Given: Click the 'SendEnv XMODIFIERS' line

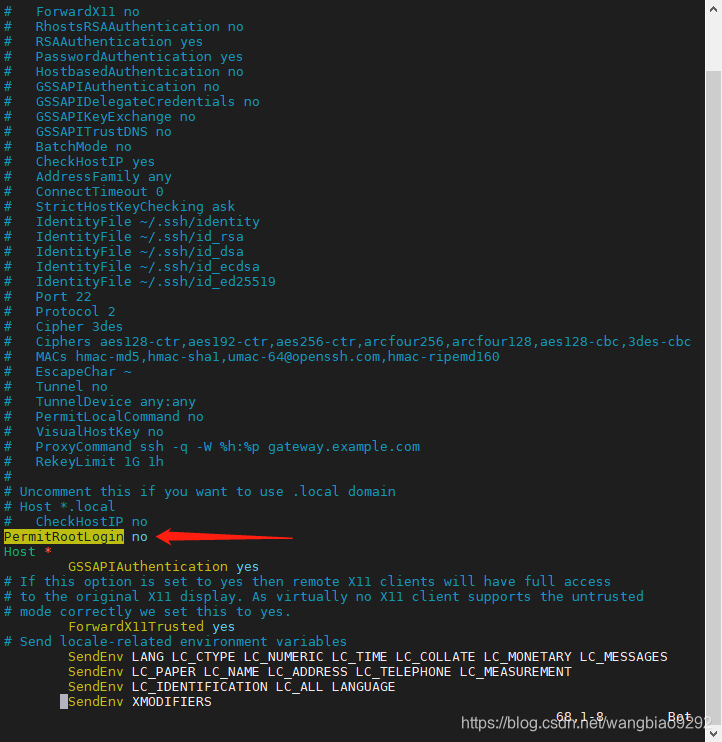Looking at the screenshot, I should point(140,702).
